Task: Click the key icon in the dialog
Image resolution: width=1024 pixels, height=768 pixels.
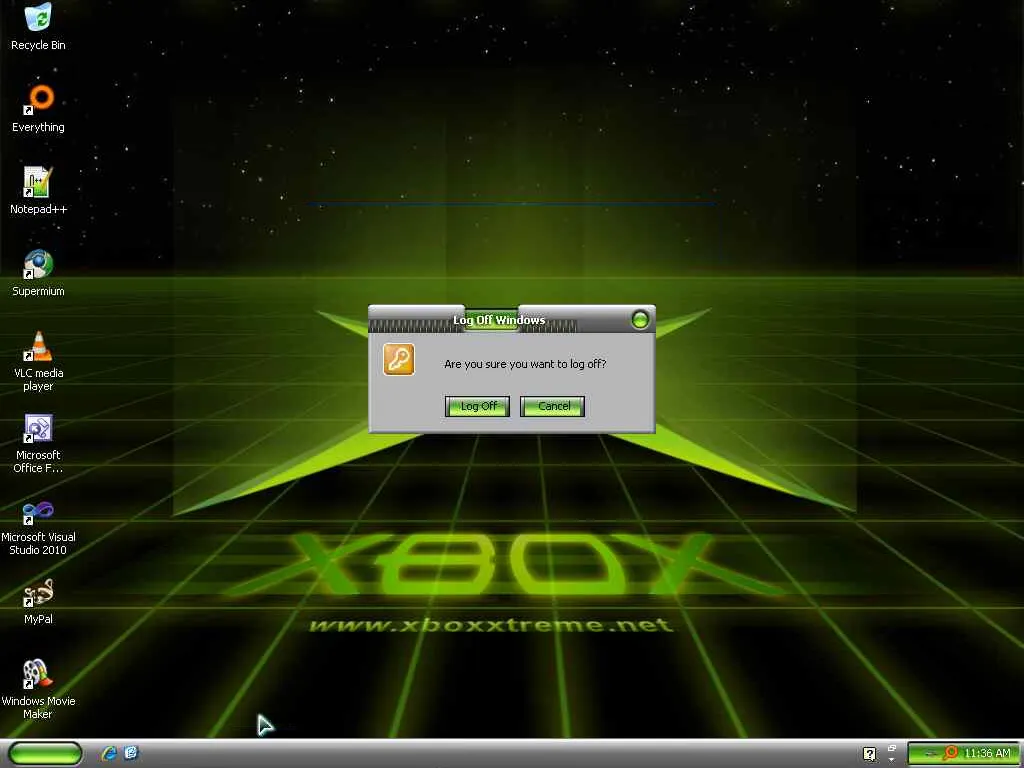Action: click(399, 360)
